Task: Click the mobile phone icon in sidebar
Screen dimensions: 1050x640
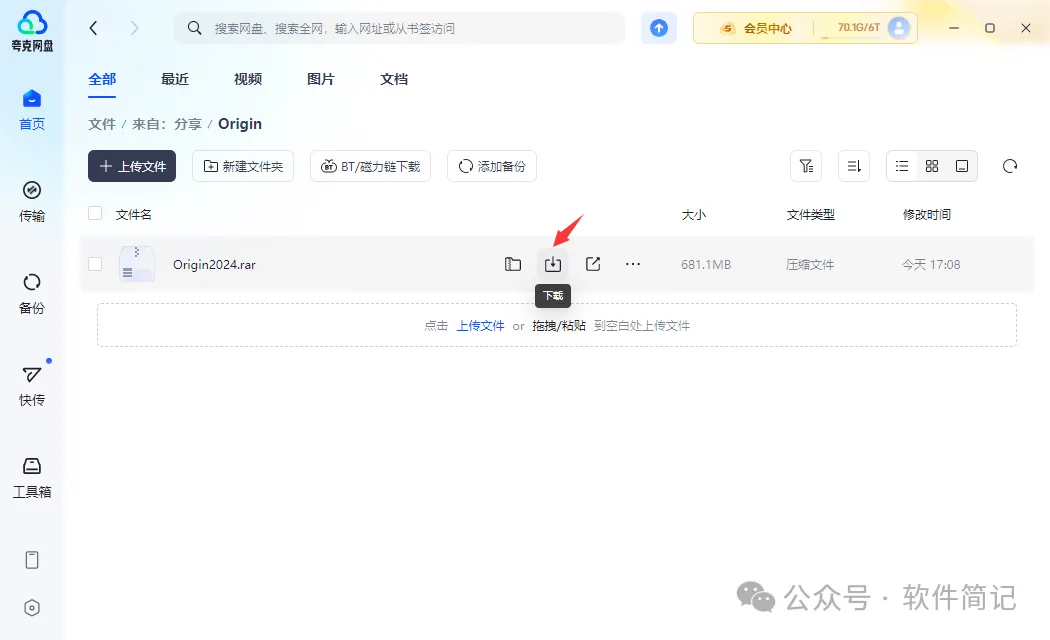Action: [x=31, y=560]
